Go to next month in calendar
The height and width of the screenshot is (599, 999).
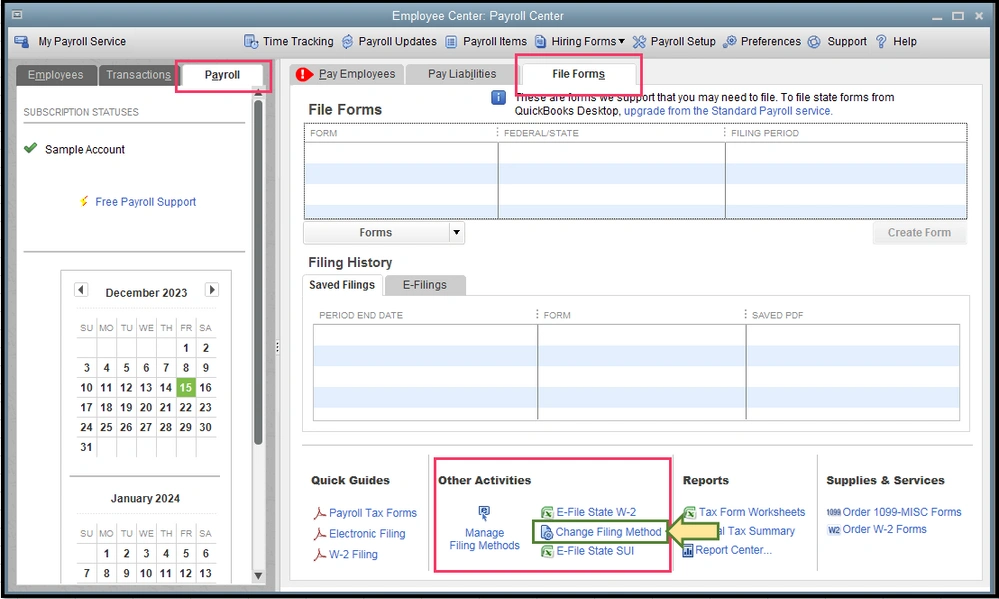(x=211, y=291)
